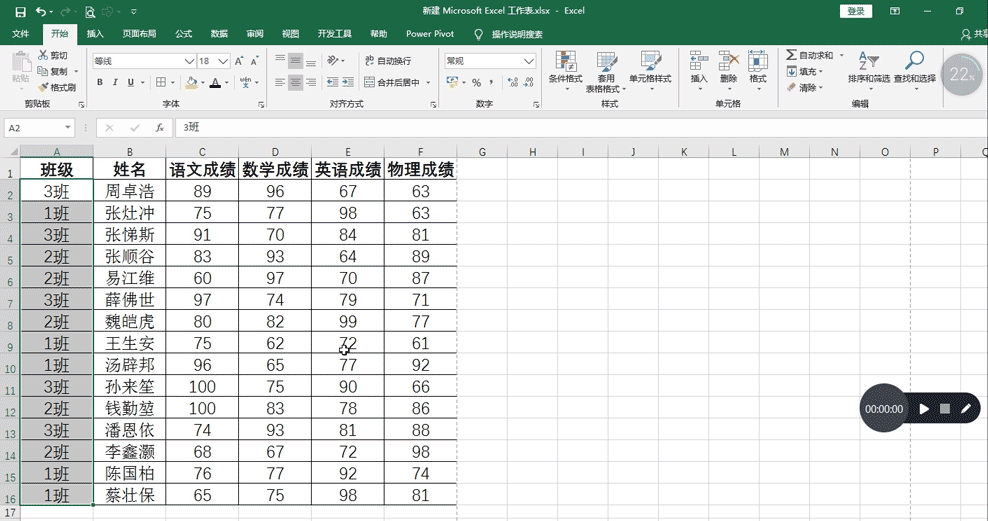988x521 pixels.
Task: Switch to the Page Layout (页面布局) tab
Action: [x=139, y=34]
